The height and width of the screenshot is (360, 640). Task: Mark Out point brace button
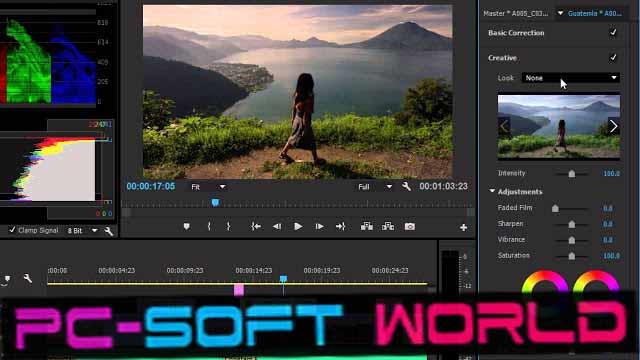(228, 226)
